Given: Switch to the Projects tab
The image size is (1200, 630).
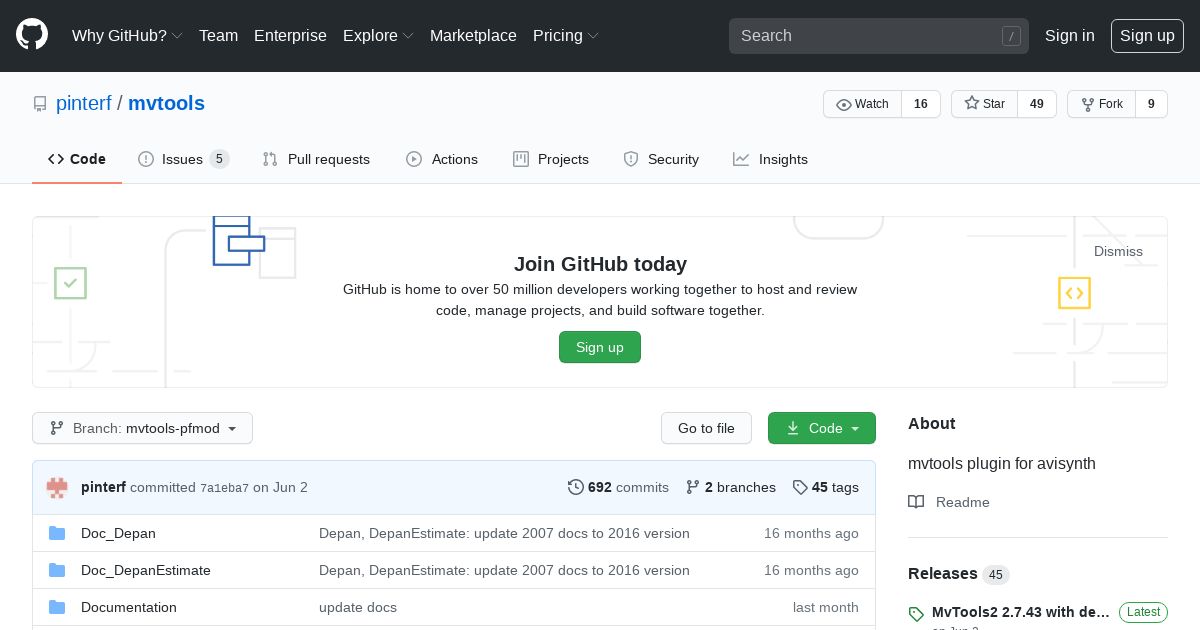Looking at the screenshot, I should pyautogui.click(x=551, y=159).
